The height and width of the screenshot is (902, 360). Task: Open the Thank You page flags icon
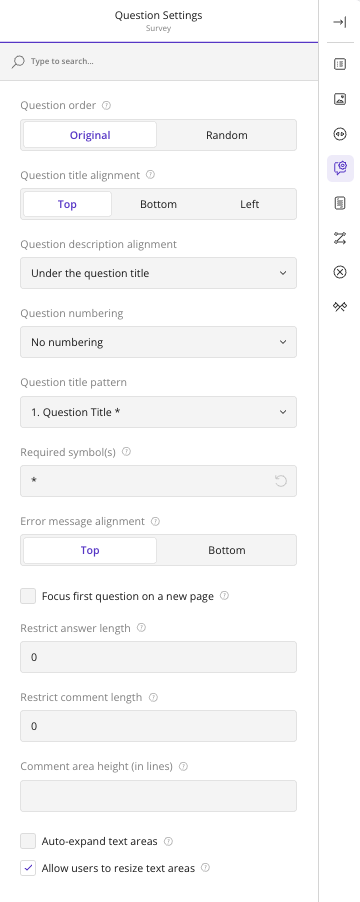(340, 307)
